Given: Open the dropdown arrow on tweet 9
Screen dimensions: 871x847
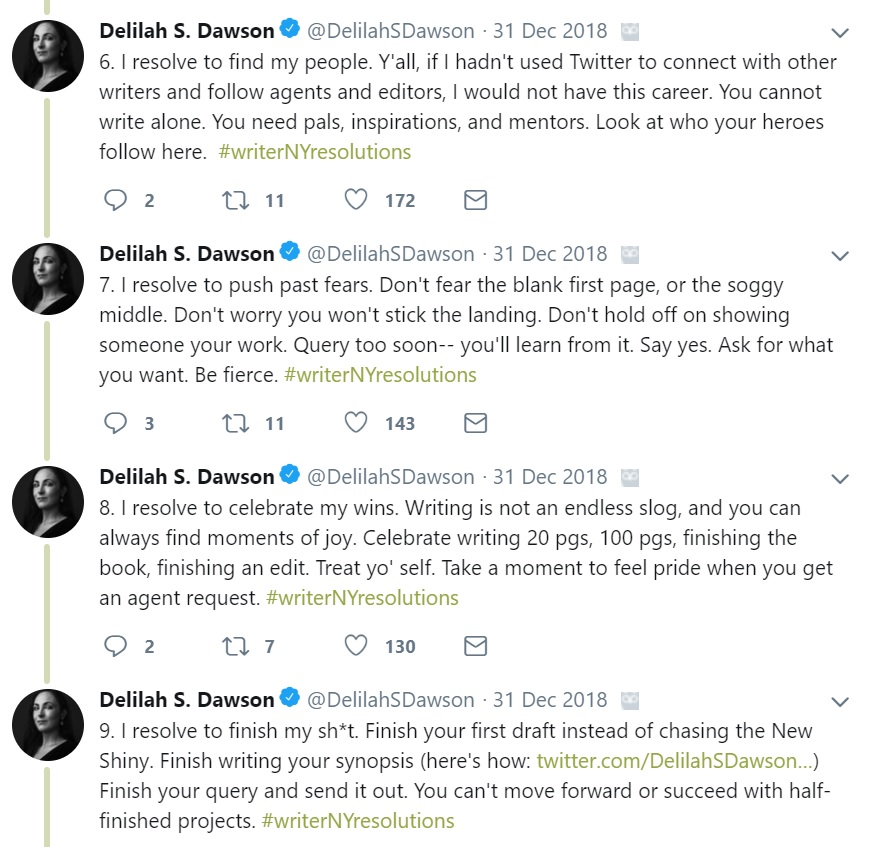Looking at the screenshot, I should pyautogui.click(x=840, y=701).
